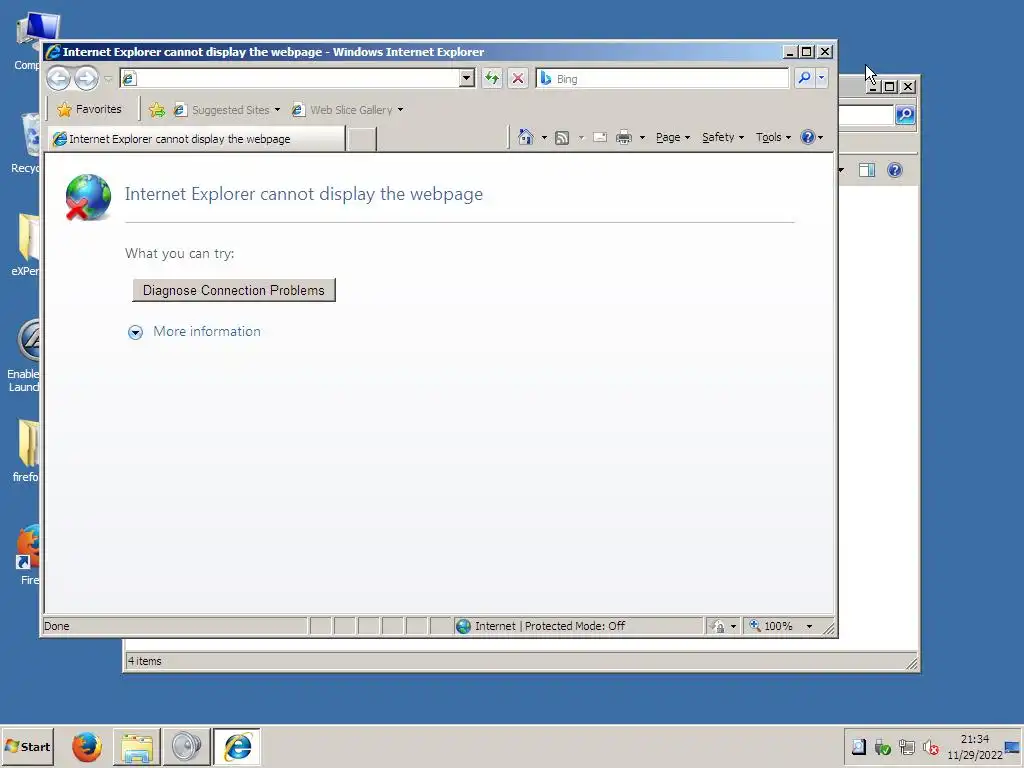Add current page to Favorites bar icon
The image size is (1024, 768).
pos(157,110)
